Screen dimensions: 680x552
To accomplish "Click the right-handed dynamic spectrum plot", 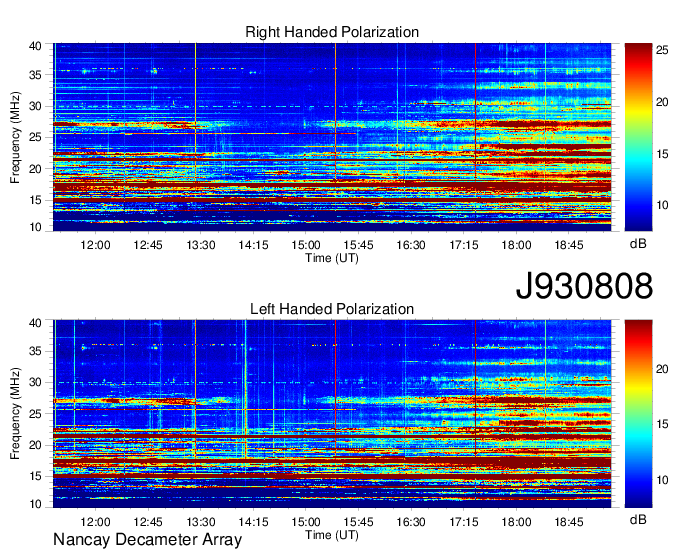I will tap(332, 137).
